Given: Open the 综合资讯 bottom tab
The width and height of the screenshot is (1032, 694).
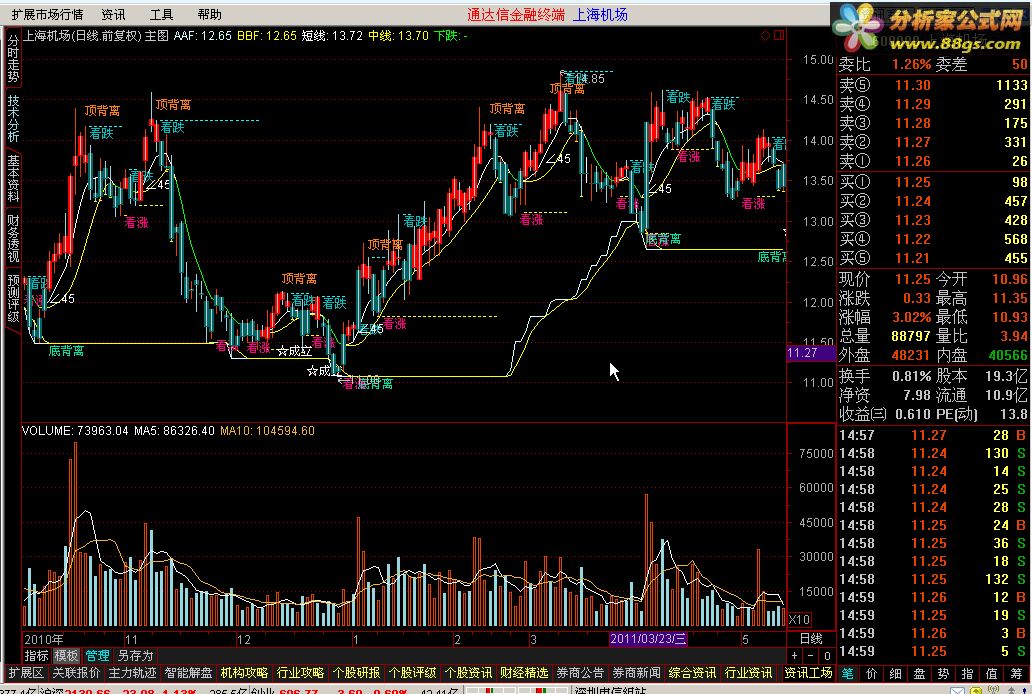Looking at the screenshot, I should [x=692, y=673].
